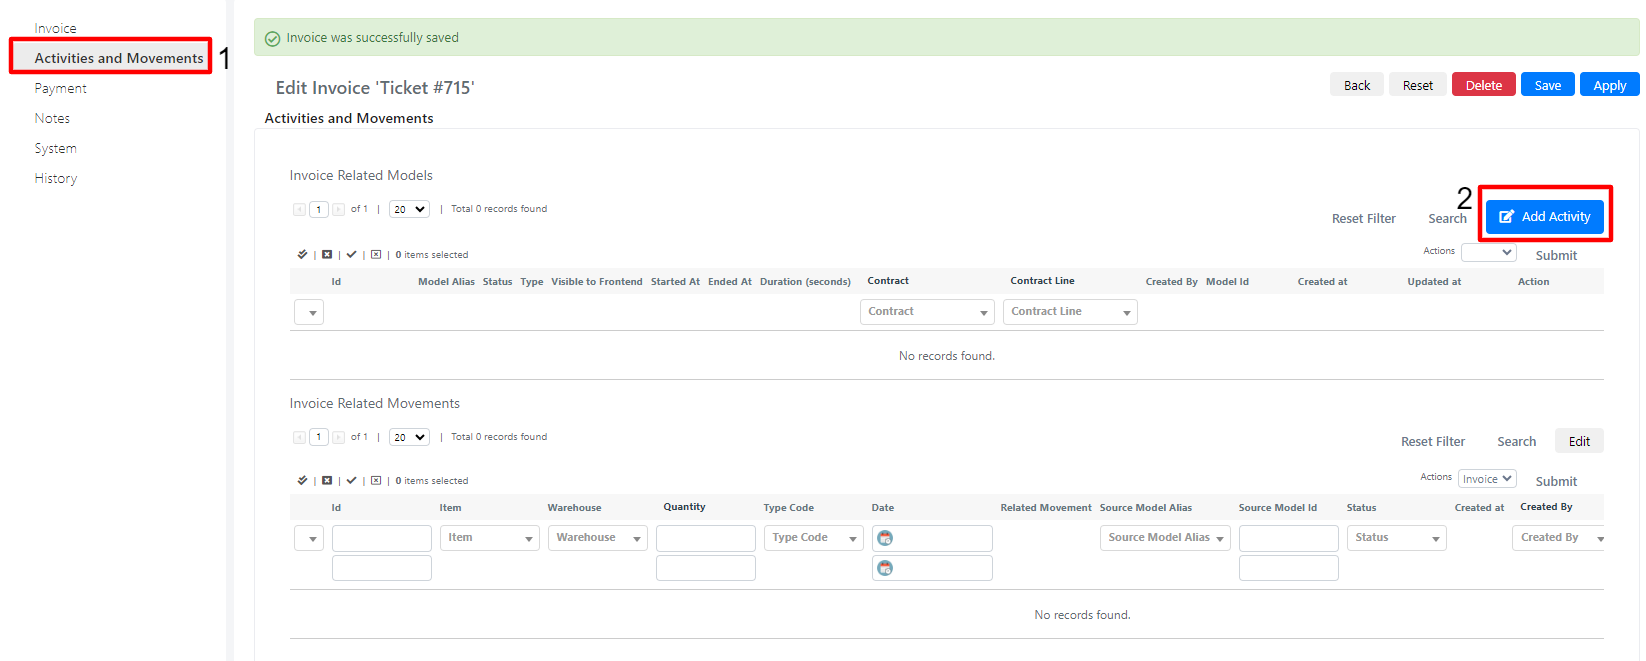This screenshot has width=1646, height=661.
Task: Click select-visible checkmark icon in Related Models grid
Action: 351,254
